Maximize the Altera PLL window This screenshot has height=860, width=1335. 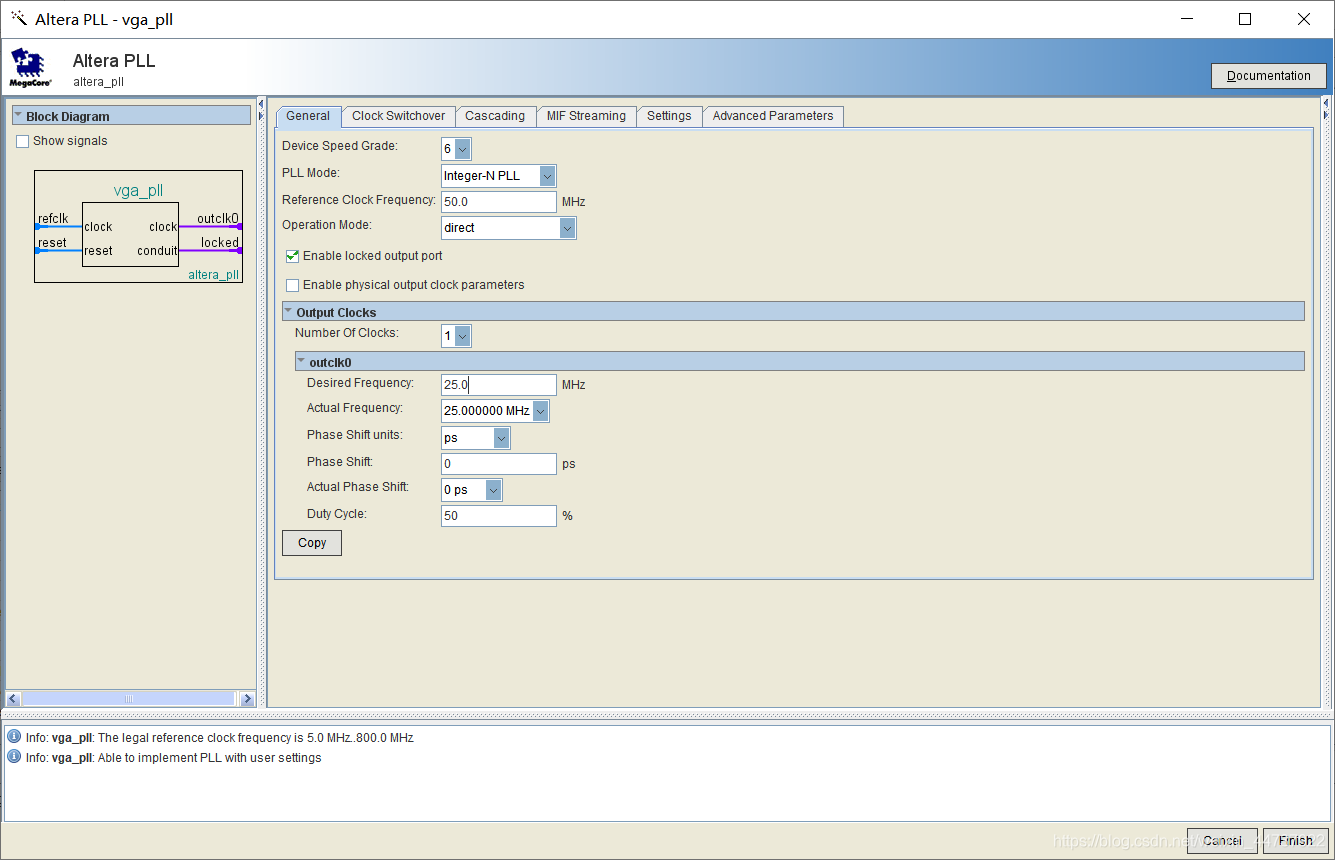pyautogui.click(x=1245, y=19)
